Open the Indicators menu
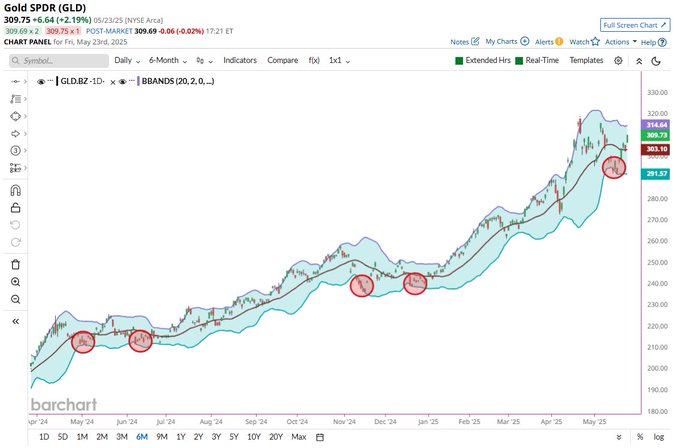Image resolution: width=680 pixels, height=448 pixels. tap(240, 60)
